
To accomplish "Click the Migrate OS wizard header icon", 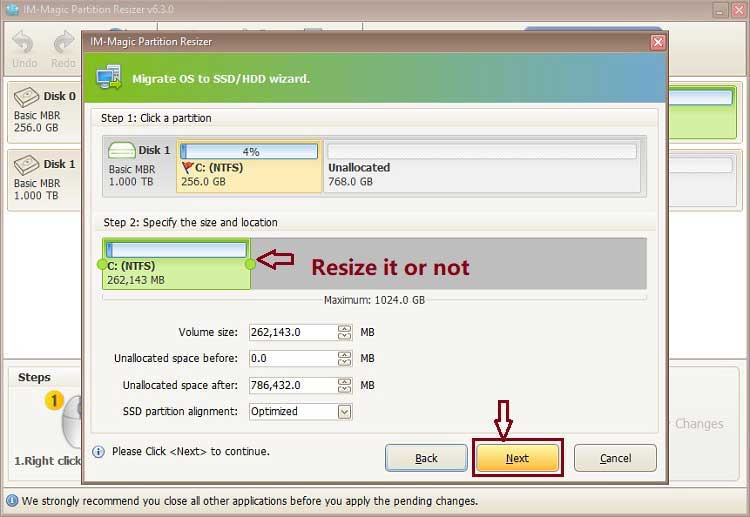I will pyautogui.click(x=110, y=78).
